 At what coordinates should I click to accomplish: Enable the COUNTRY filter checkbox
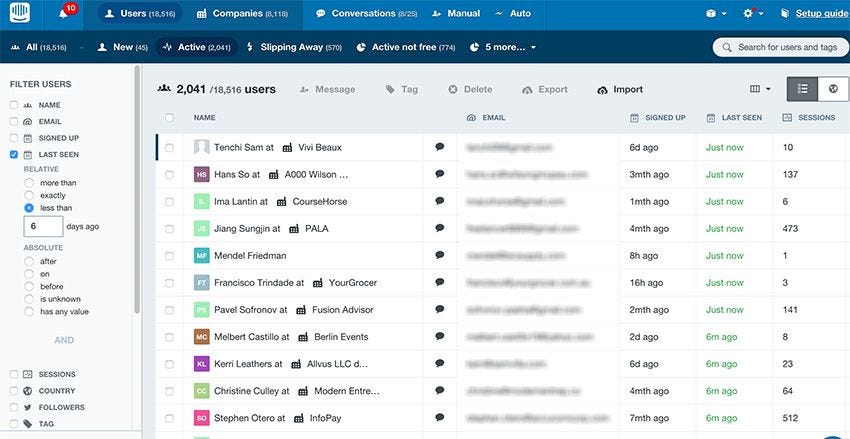click(x=14, y=391)
